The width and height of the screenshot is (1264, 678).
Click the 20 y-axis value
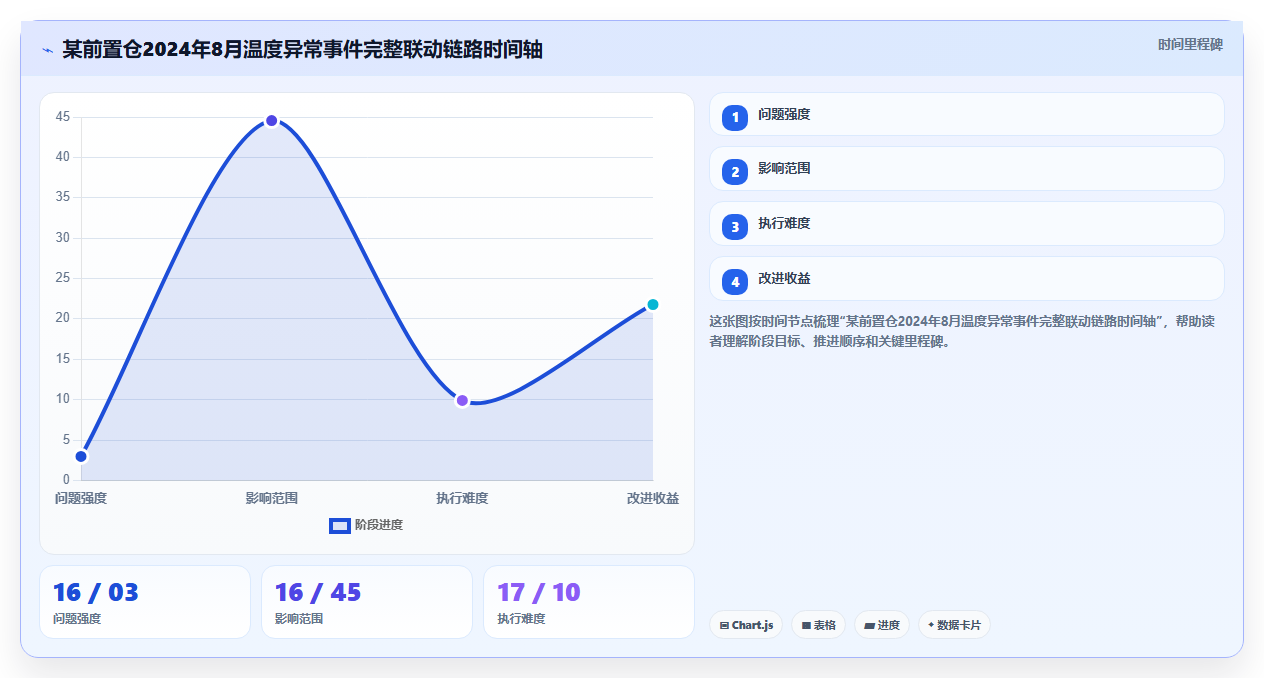pos(63,318)
